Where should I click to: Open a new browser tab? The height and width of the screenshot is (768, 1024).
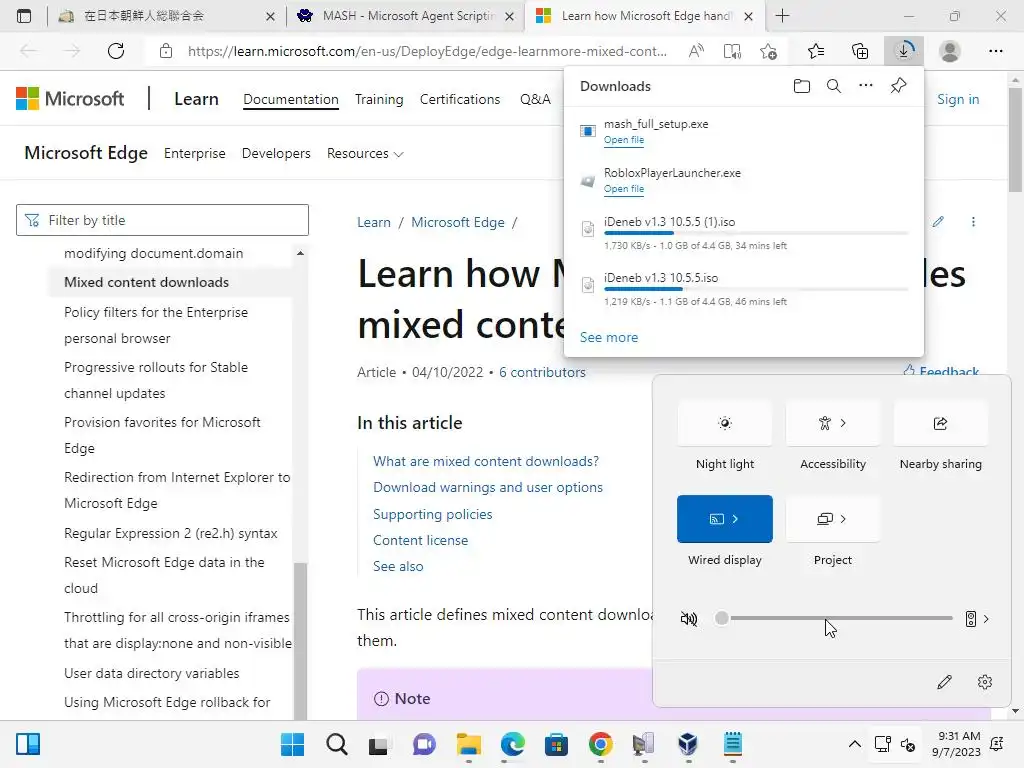[782, 16]
